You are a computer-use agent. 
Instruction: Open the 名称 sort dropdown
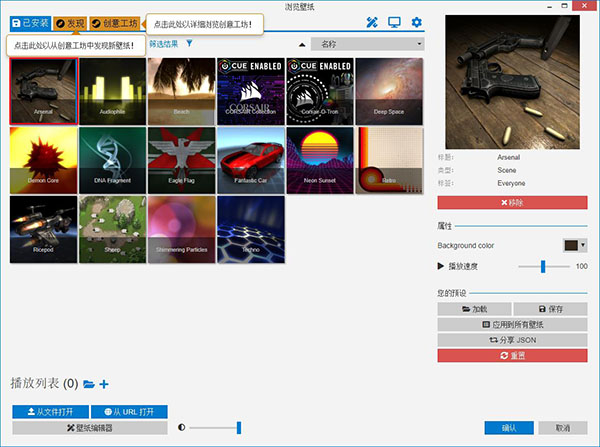(367, 45)
